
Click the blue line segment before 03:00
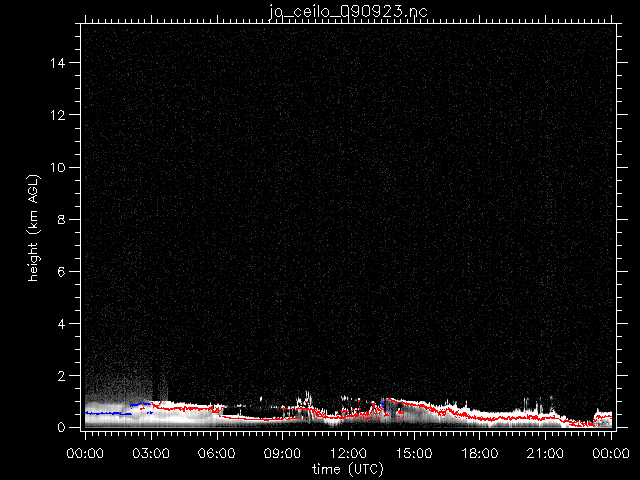pyautogui.click(x=105, y=412)
